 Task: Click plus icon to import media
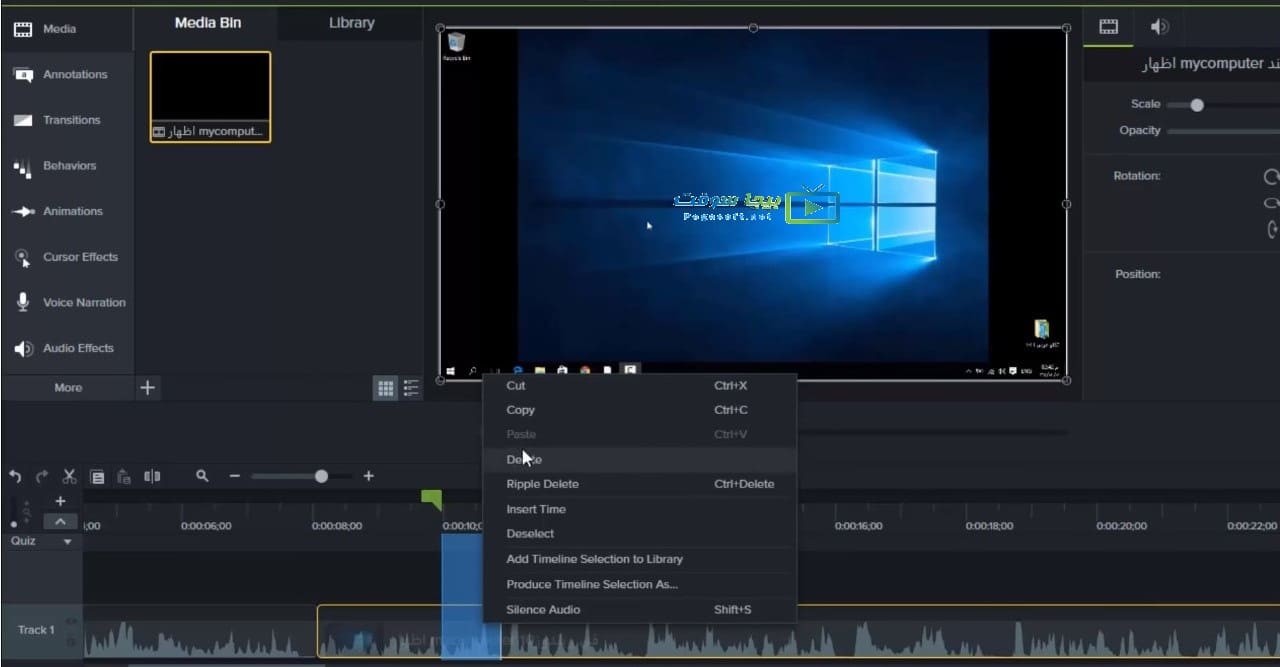click(147, 388)
